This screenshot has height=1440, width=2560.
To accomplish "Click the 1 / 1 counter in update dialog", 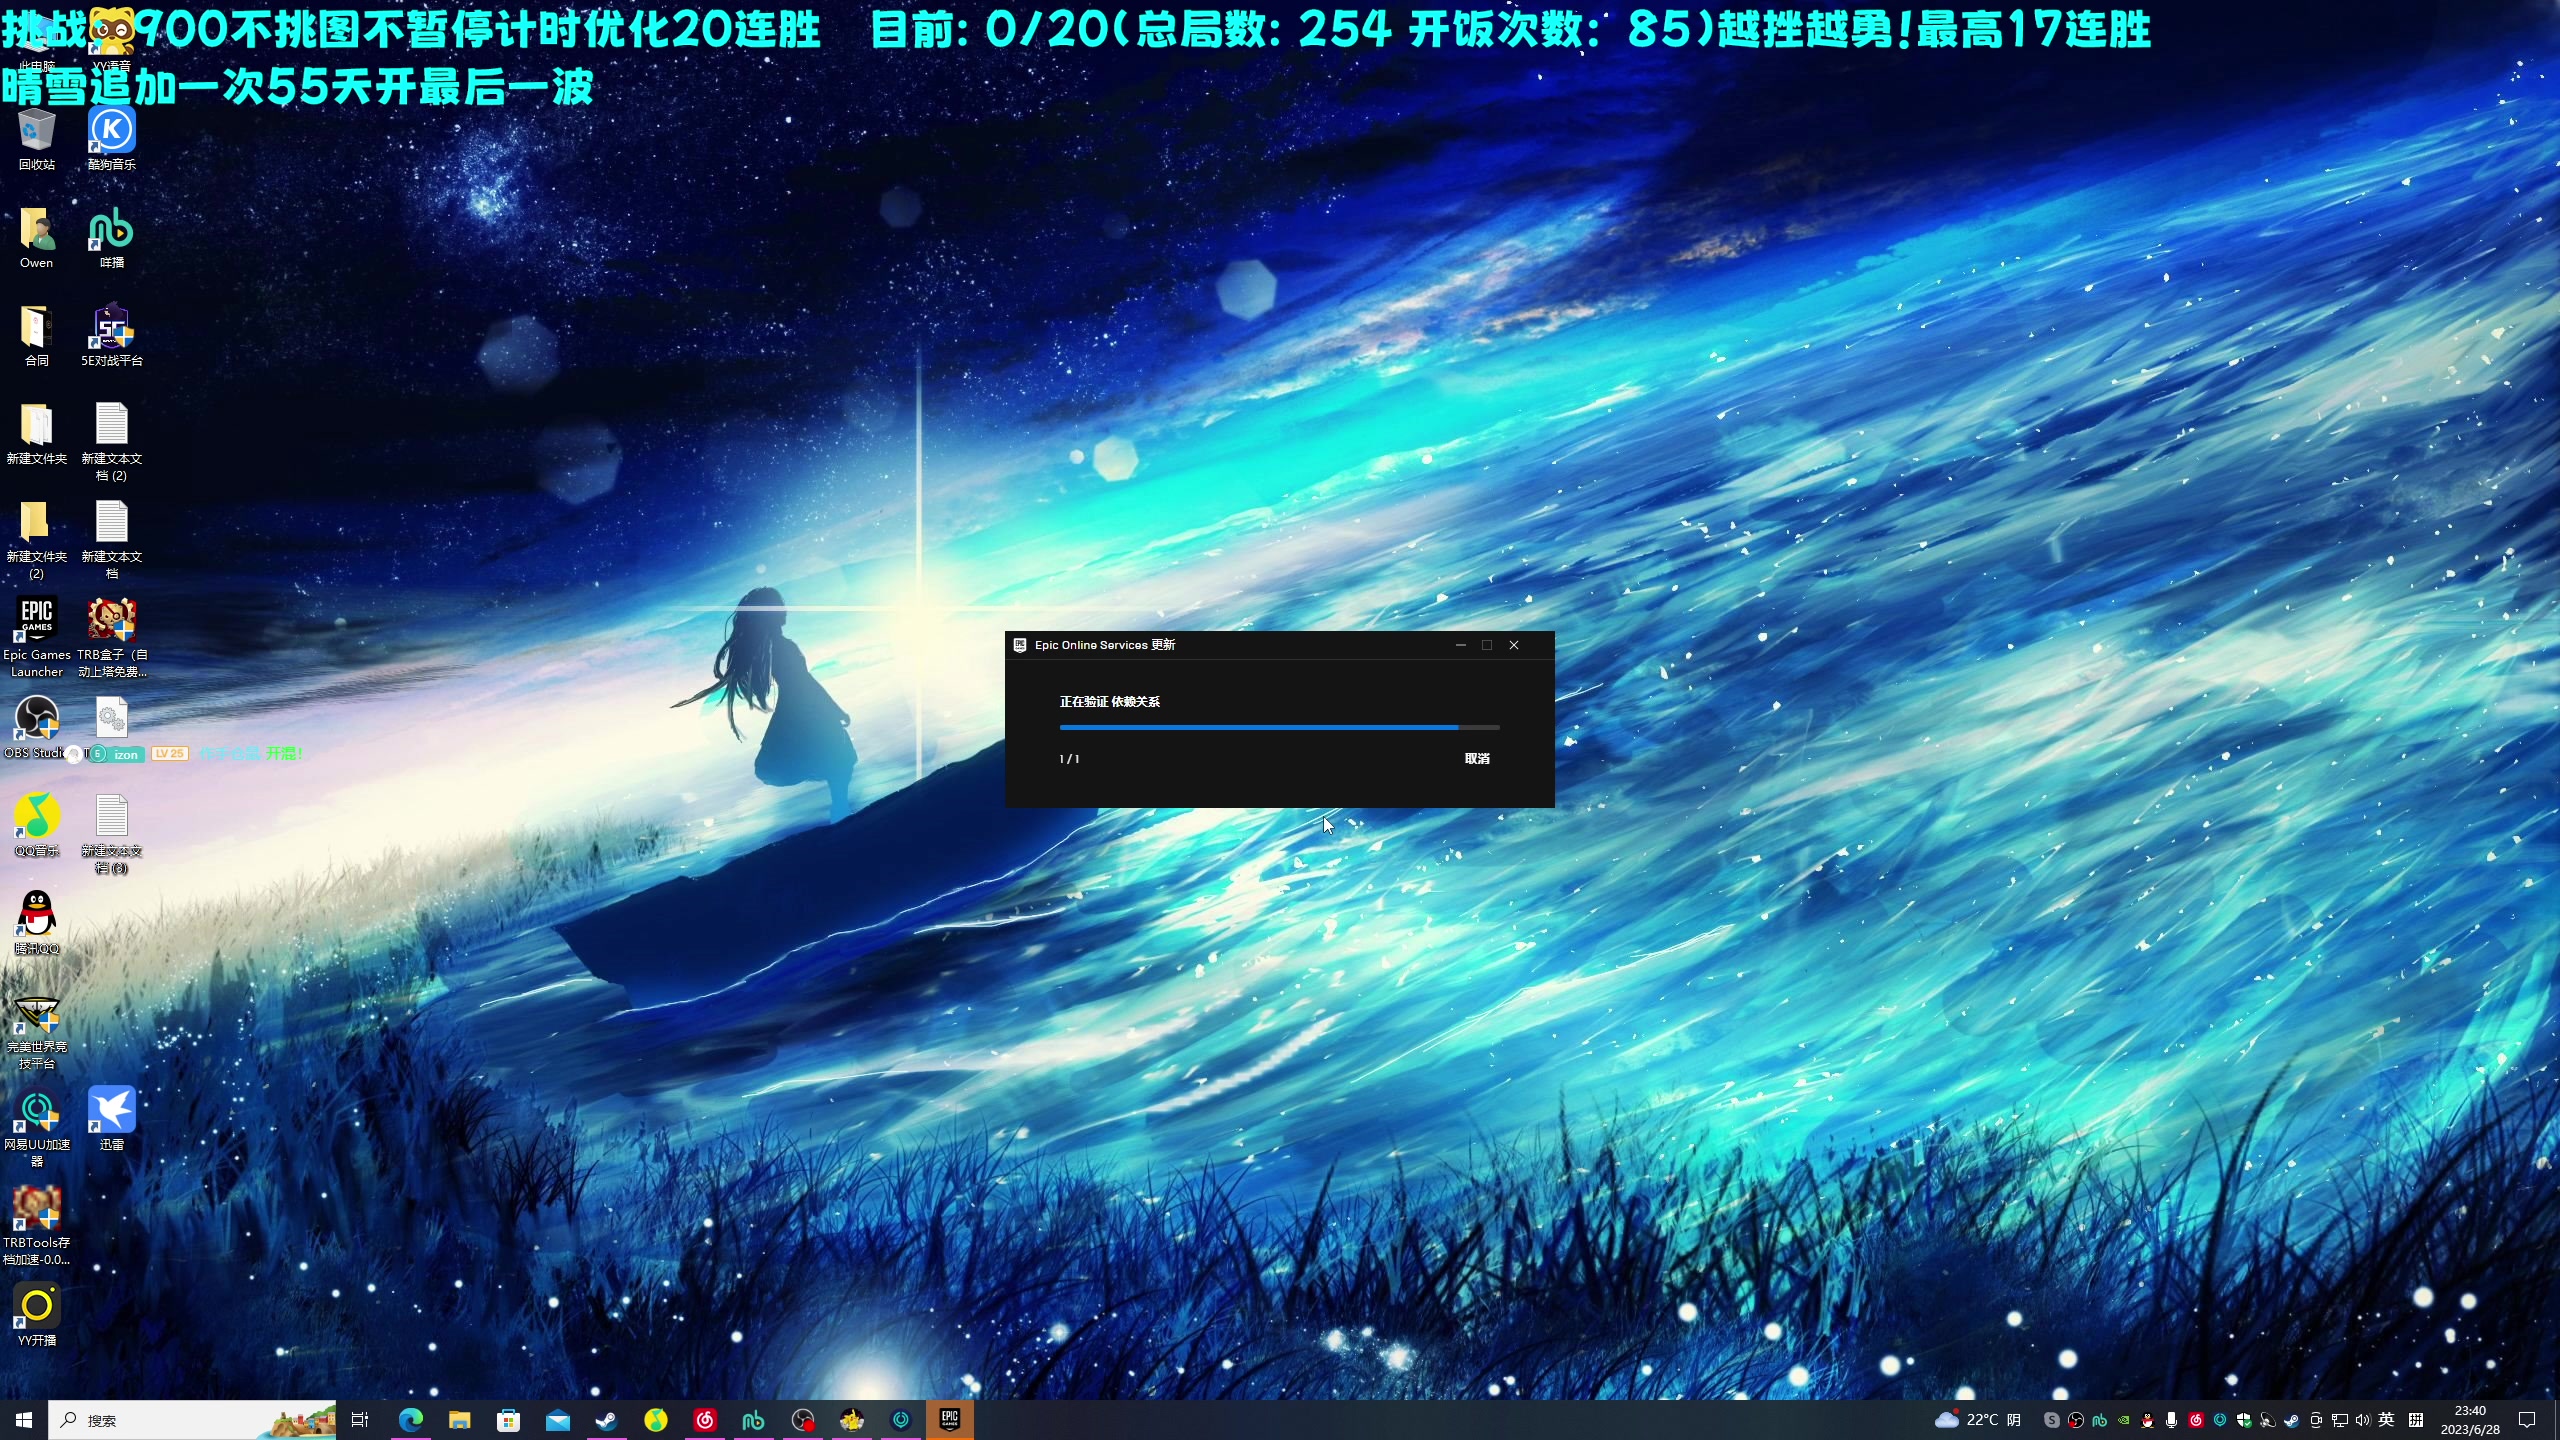I will click(1069, 759).
